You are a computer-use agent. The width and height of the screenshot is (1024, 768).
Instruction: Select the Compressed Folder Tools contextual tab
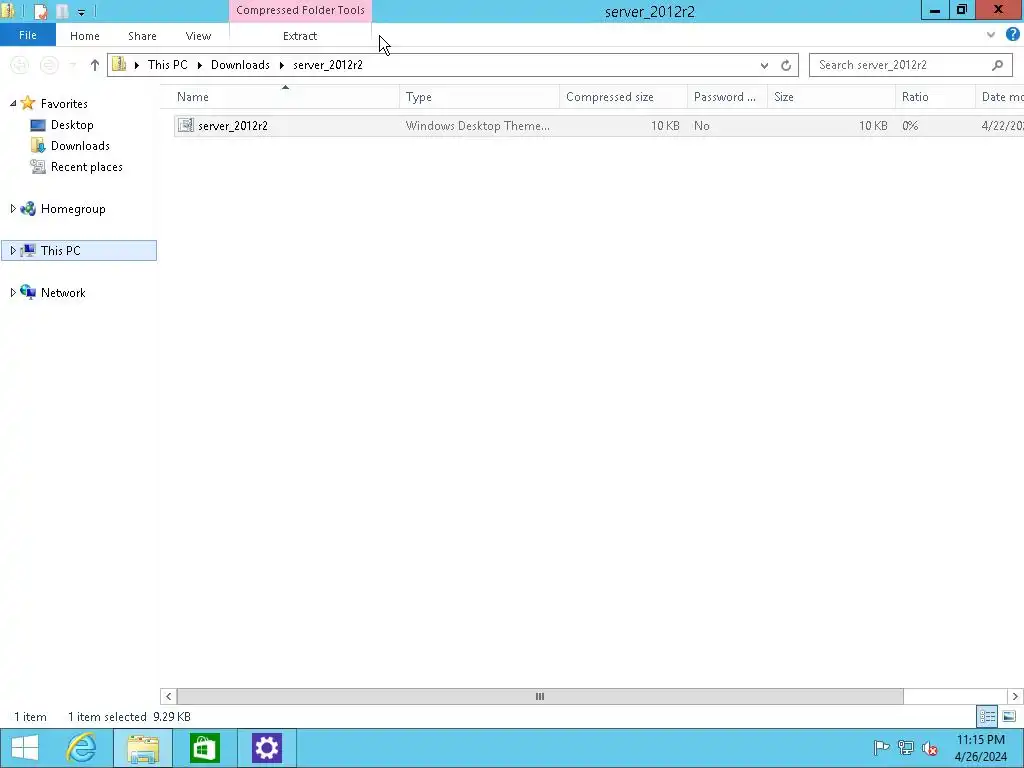pyautogui.click(x=300, y=10)
